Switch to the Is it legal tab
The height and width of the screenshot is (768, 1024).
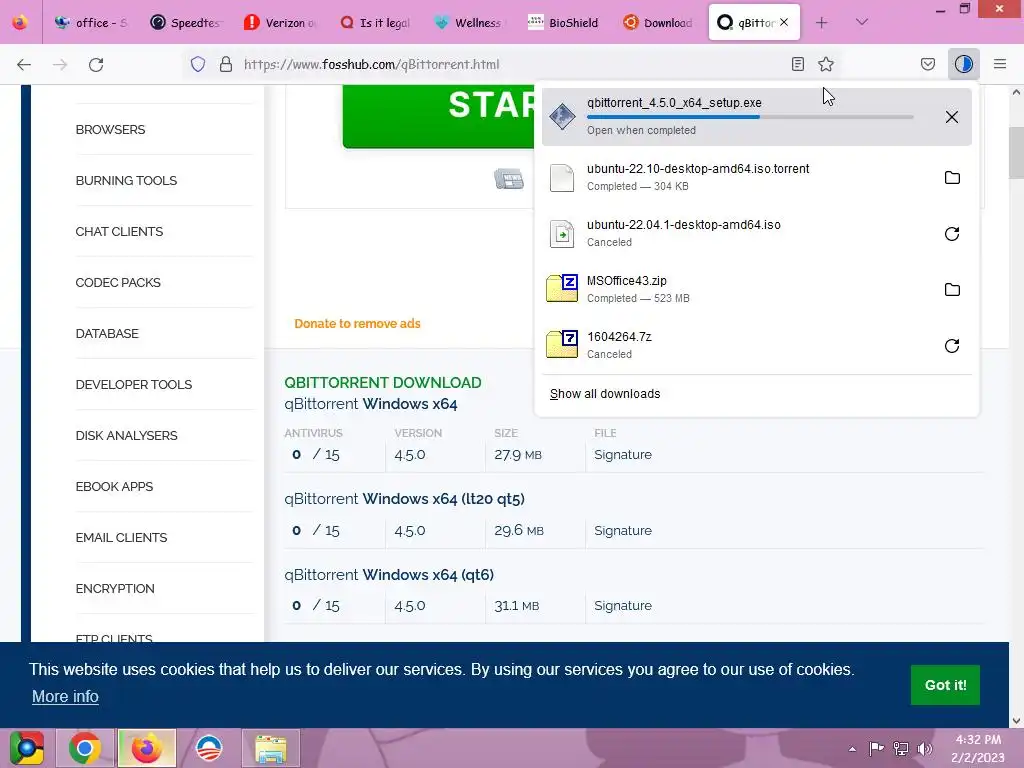(x=376, y=23)
